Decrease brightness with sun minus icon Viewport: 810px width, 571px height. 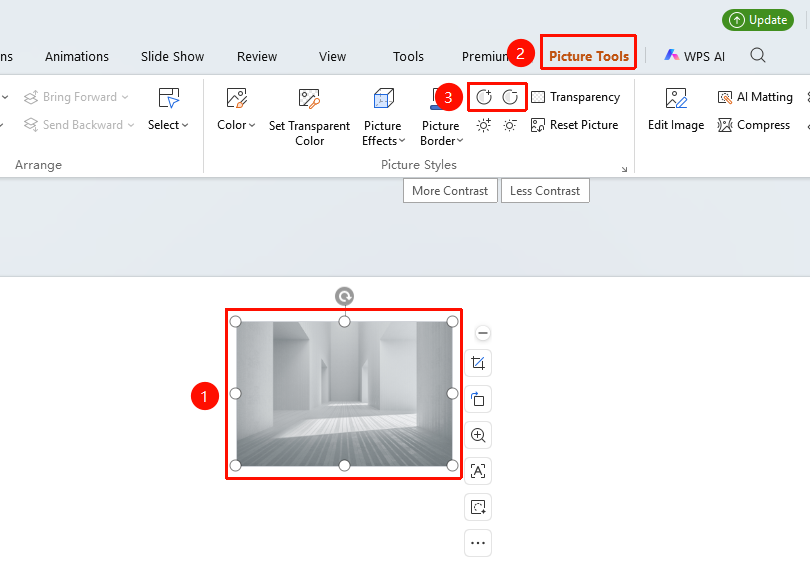[510, 125]
